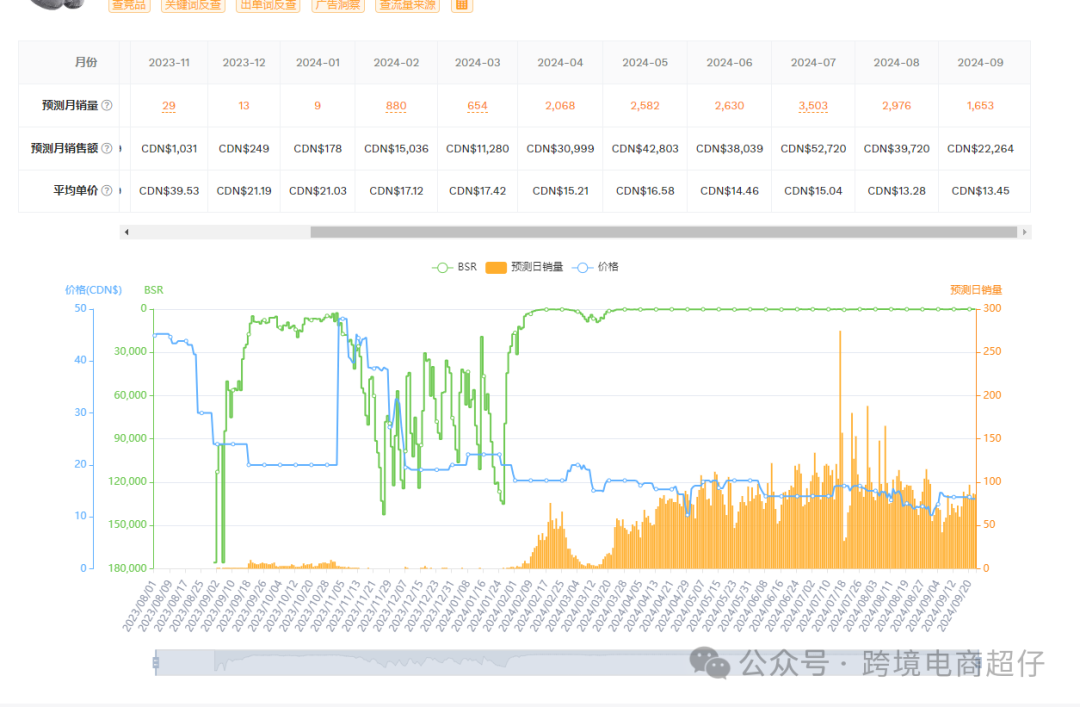
Task: Click the 关键词反查 button
Action: (x=193, y=5)
